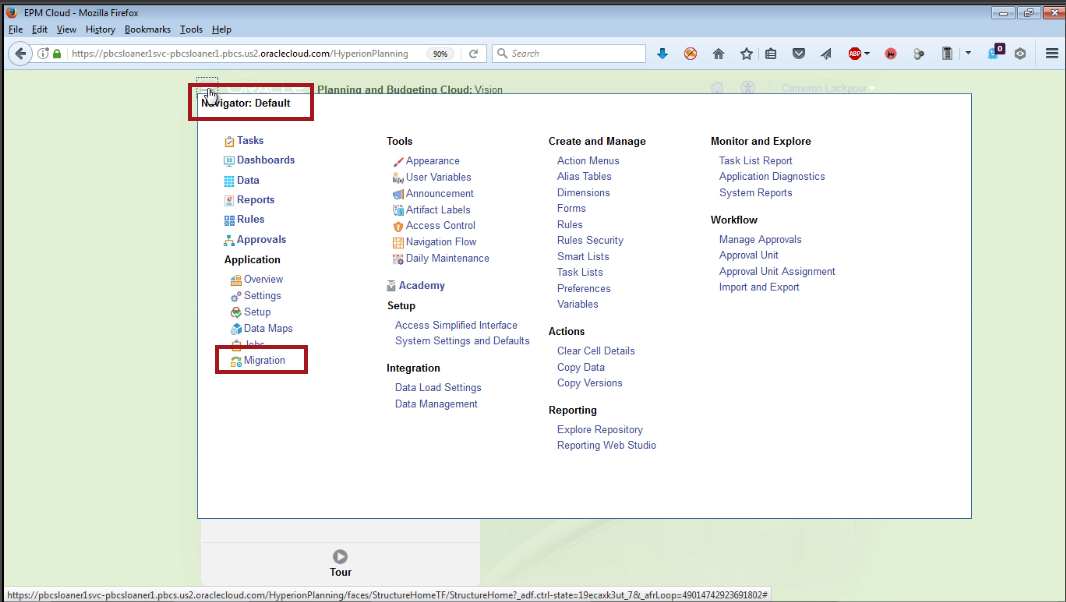Open the Help menu
Viewport: 1066px width, 602px height.
click(222, 30)
